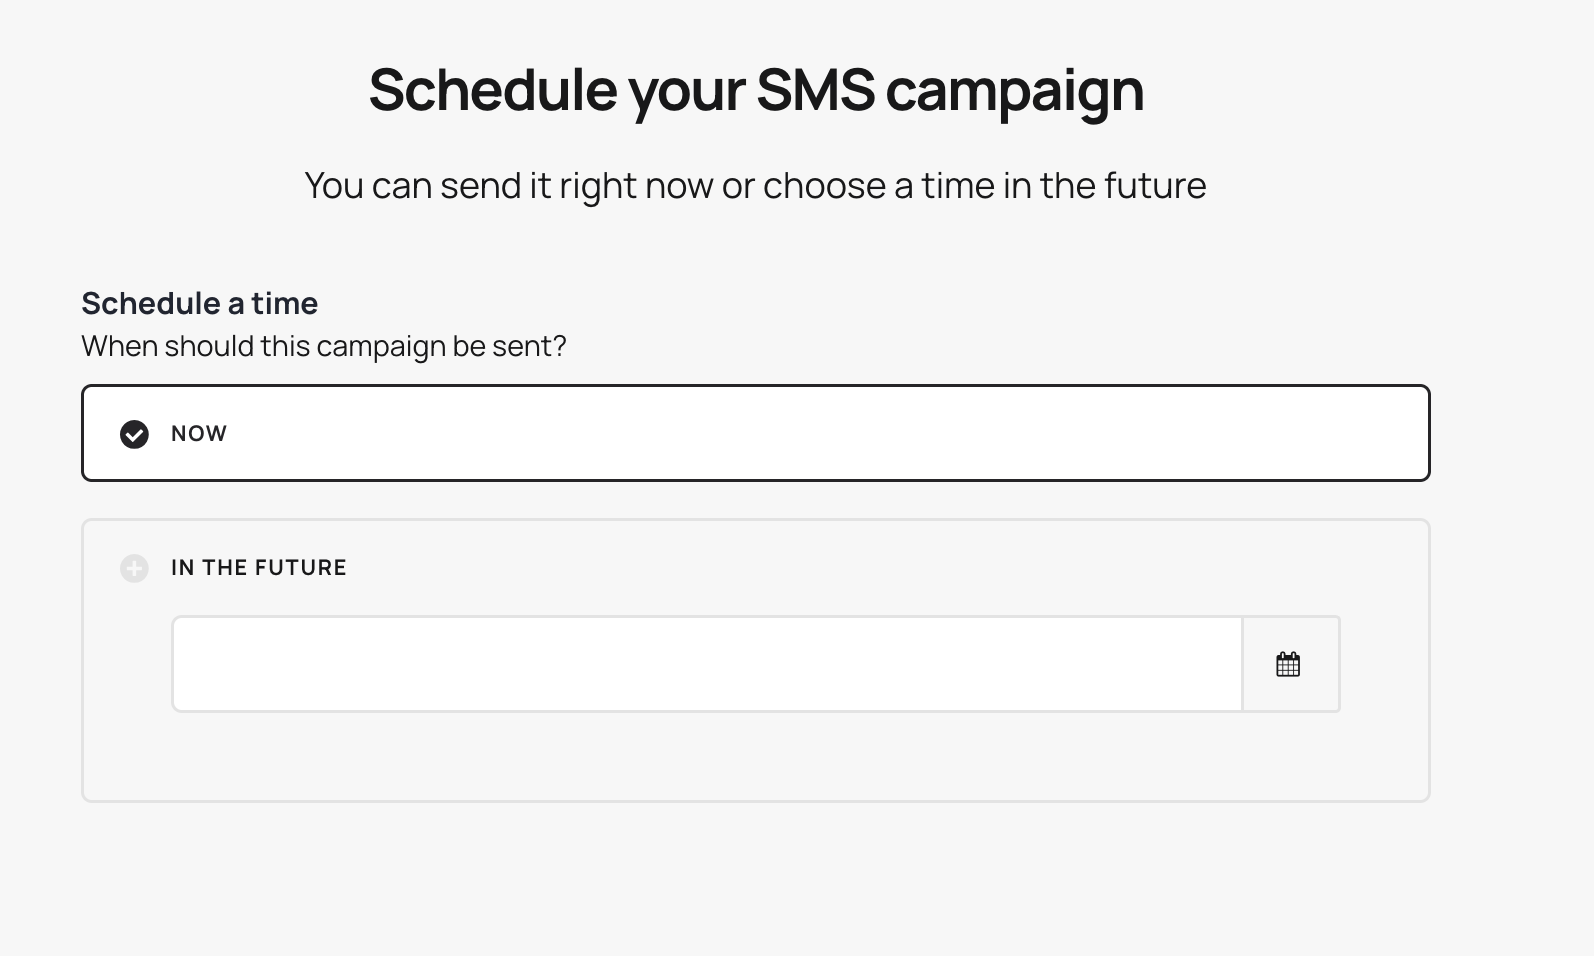Click the "Schedule your SMS campaign" heading
The width and height of the screenshot is (1594, 956).
click(756, 90)
